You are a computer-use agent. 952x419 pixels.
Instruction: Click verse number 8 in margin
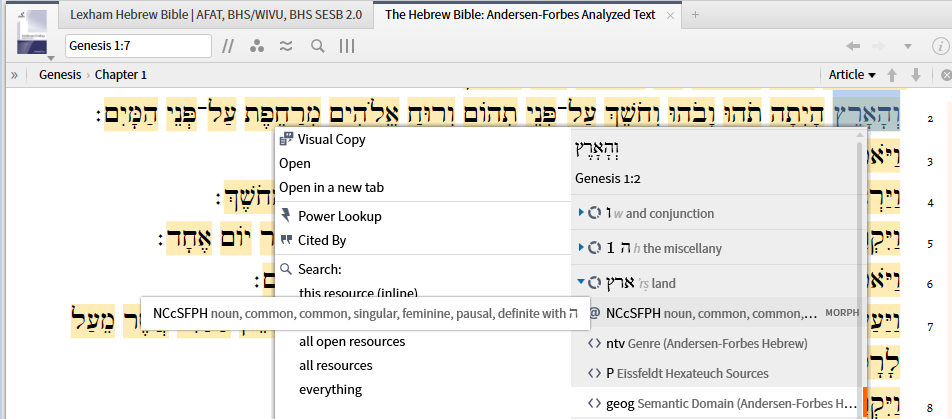[x=930, y=407]
